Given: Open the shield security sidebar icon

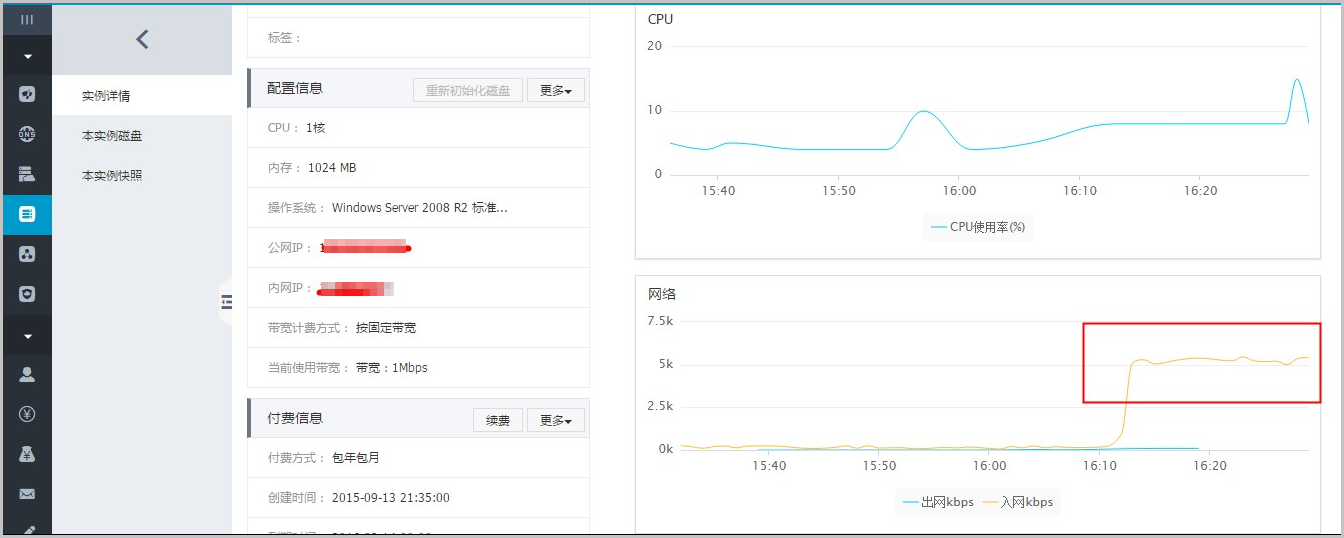Looking at the screenshot, I should click(x=27, y=294).
